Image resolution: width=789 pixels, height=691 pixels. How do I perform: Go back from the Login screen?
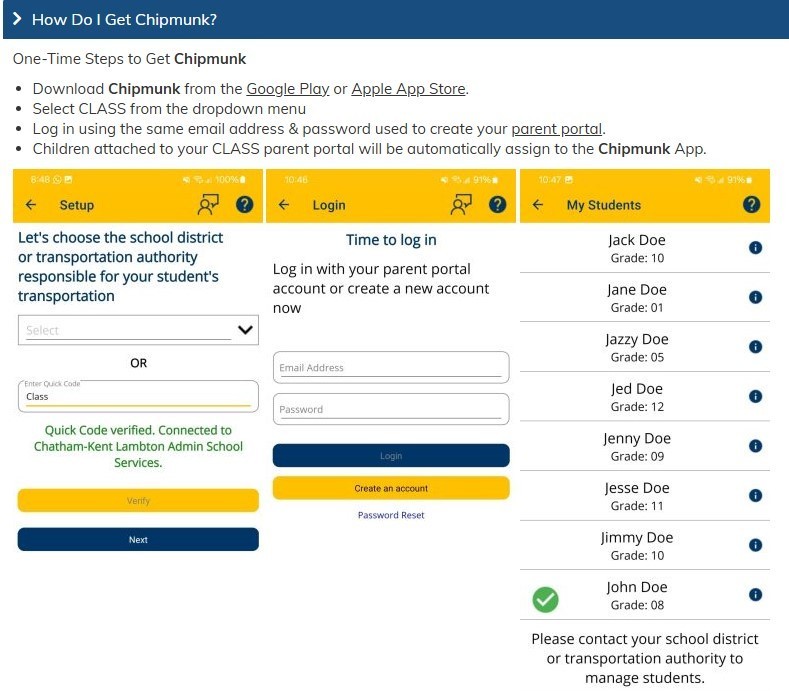coord(284,204)
